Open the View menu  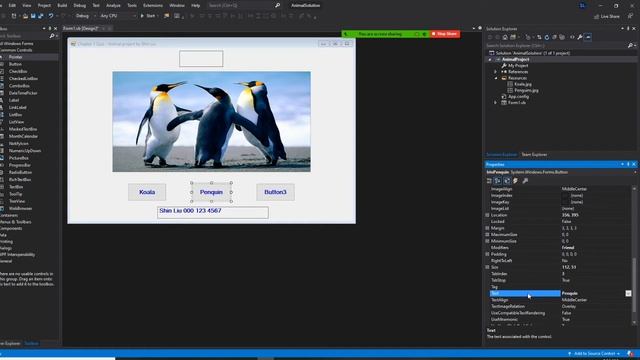pyautogui.click(x=27, y=5)
